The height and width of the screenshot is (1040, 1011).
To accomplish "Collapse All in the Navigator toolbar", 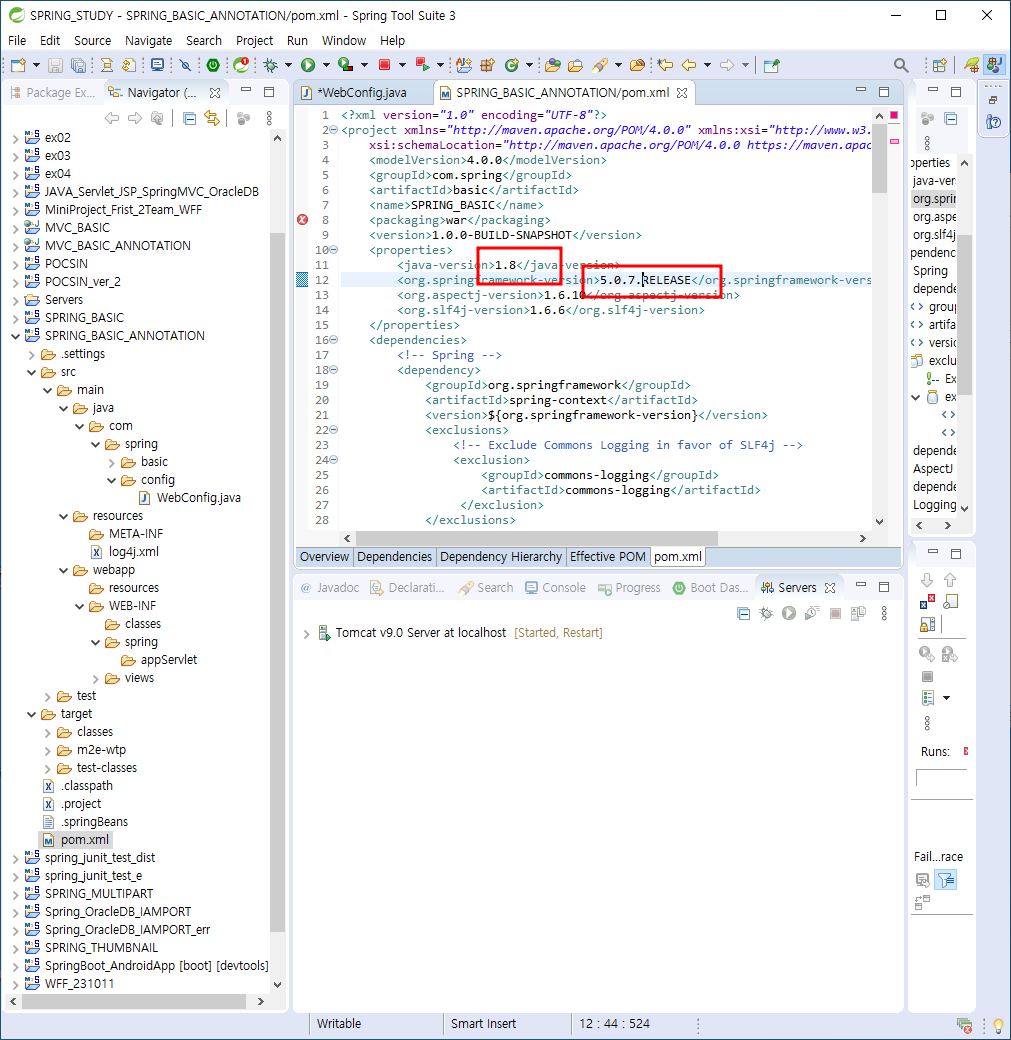I will coord(190,118).
